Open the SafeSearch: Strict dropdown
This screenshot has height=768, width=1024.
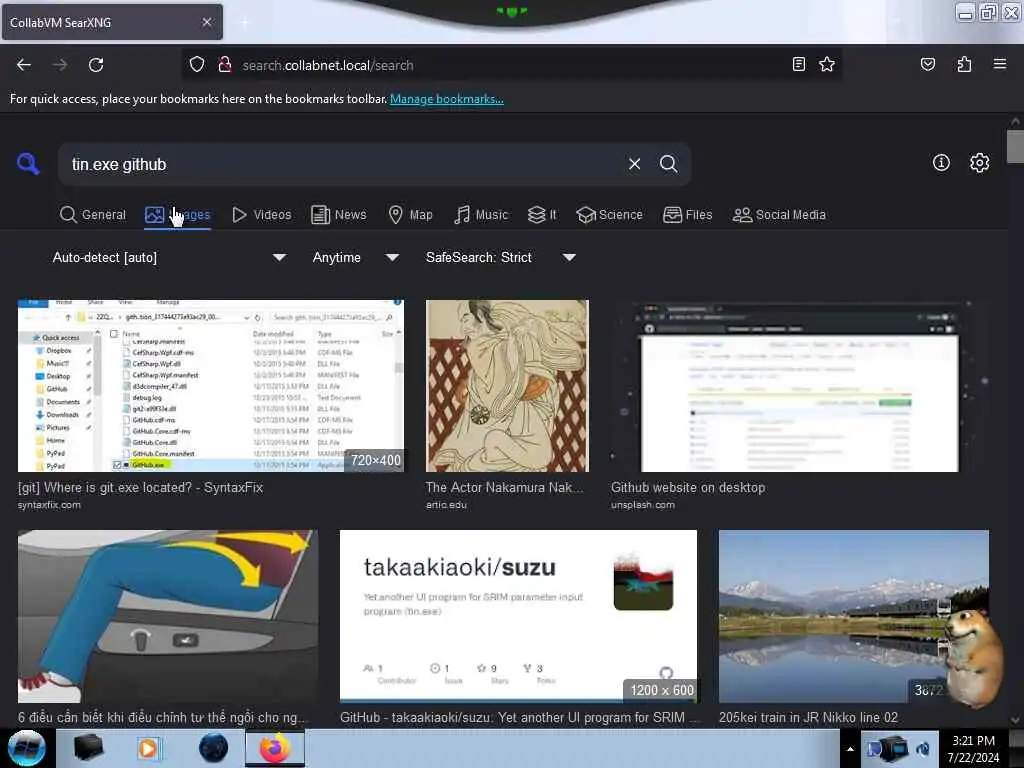[x=500, y=257]
